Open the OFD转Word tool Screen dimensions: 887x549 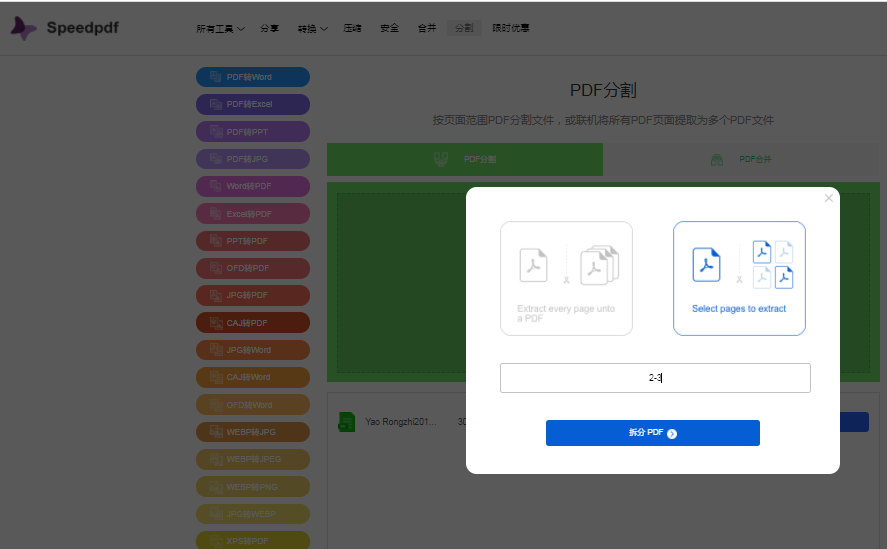click(253, 405)
